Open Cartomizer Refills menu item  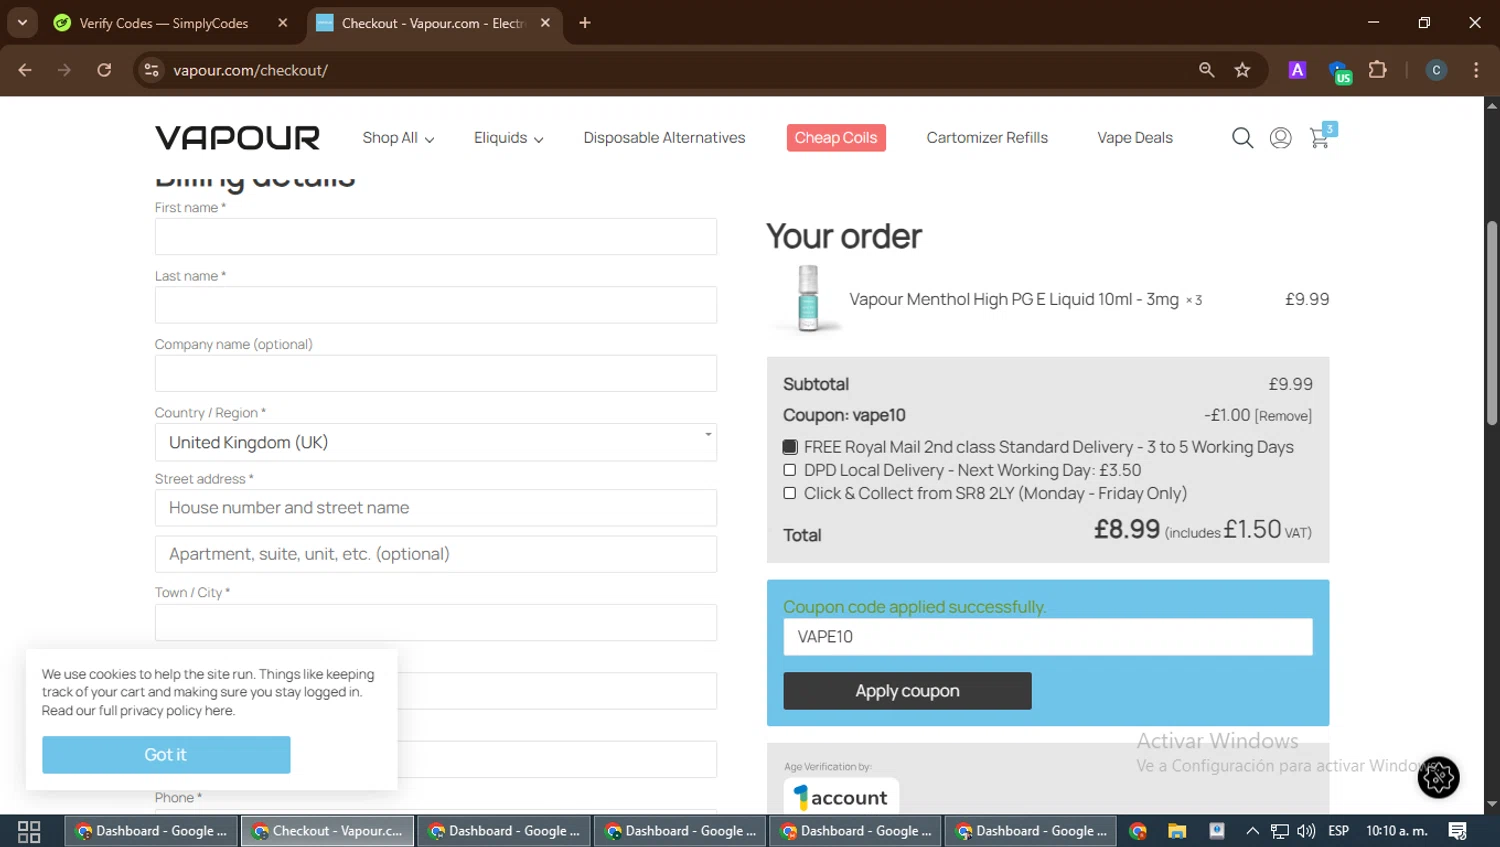[x=987, y=138]
